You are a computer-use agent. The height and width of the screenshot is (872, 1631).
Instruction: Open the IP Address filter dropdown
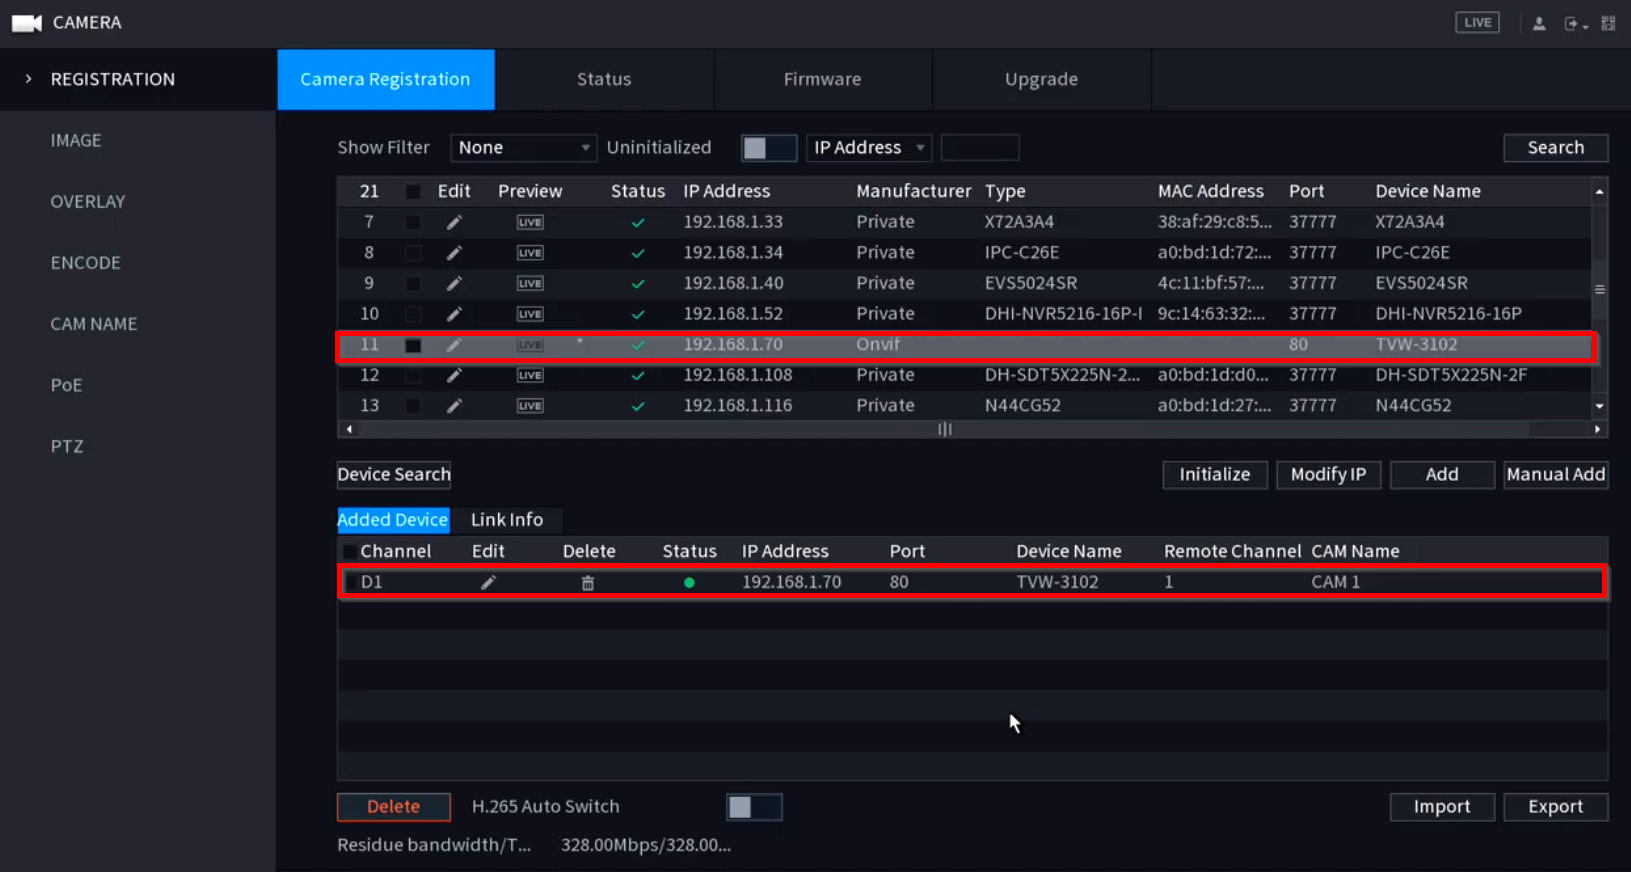(868, 148)
